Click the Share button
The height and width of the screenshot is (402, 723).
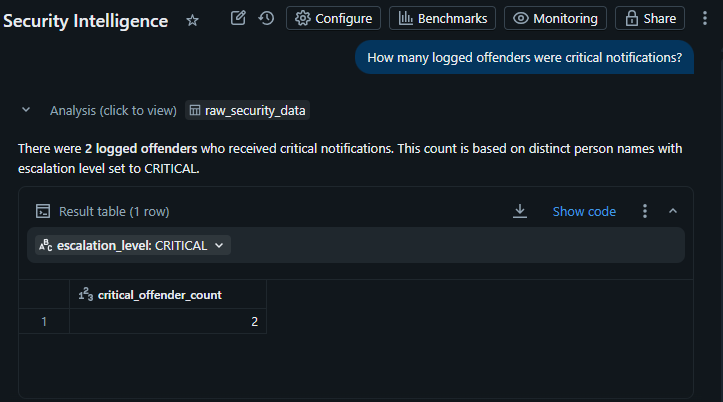click(650, 18)
